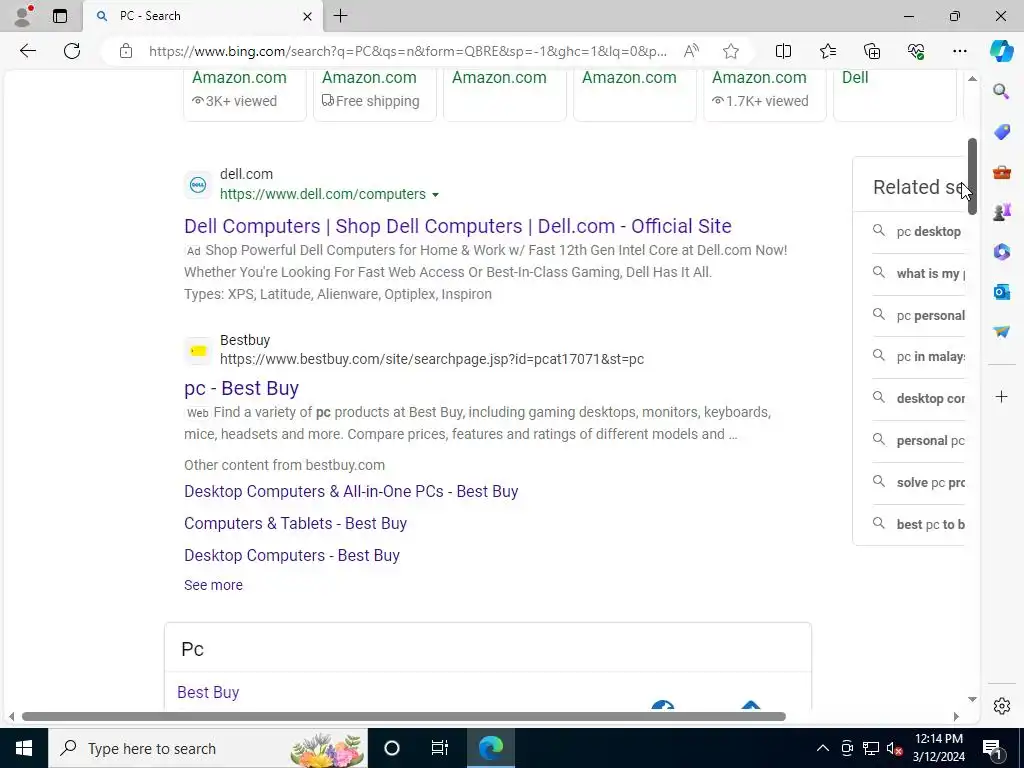1024x768 pixels.
Task: Open sidebar Games chess icon
Action: 1001,212
